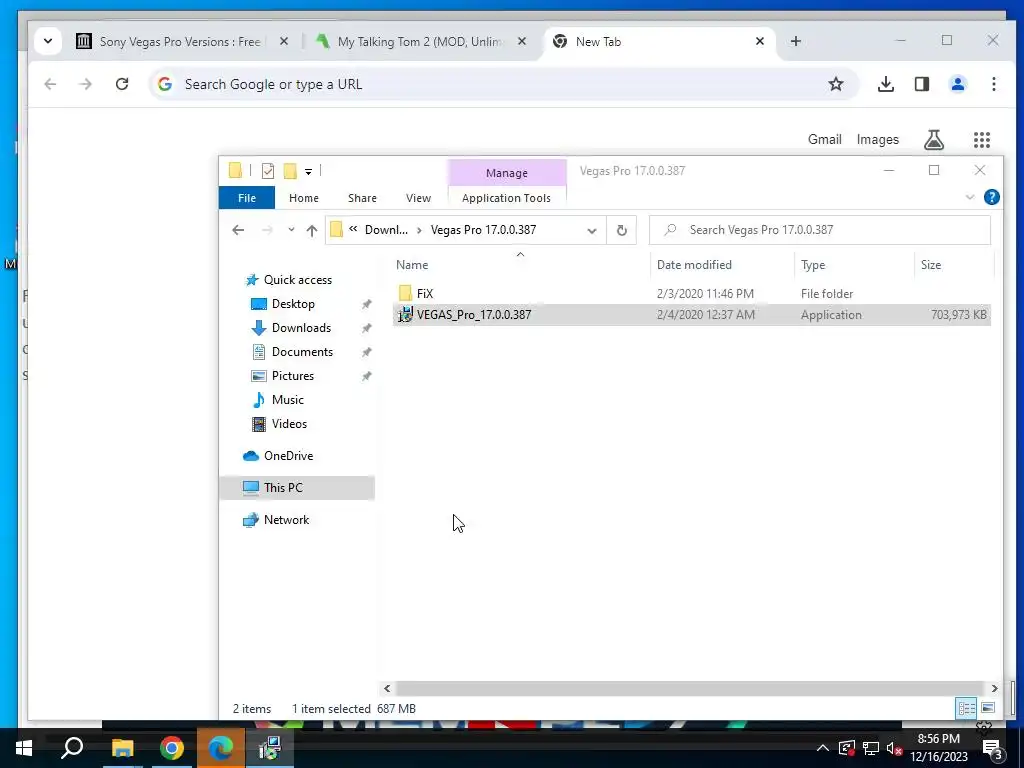Image resolution: width=1024 pixels, height=768 pixels.
Task: Open a new Chrome tab
Action: pos(795,41)
